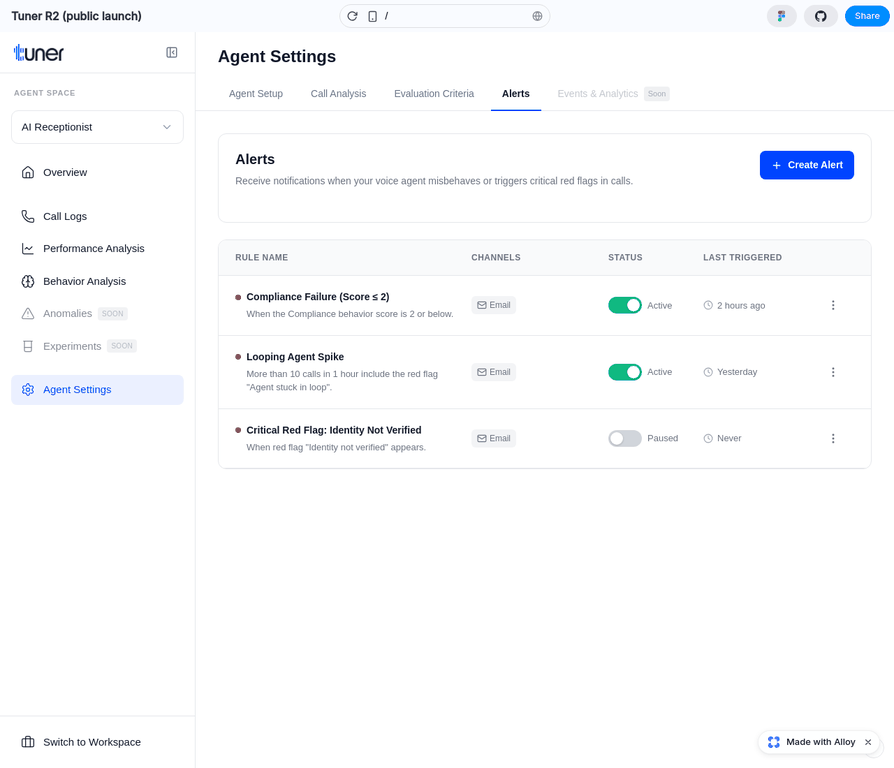This screenshot has width=894, height=768.
Task: Select the Performance Analysis chart icon
Action: (x=28, y=248)
